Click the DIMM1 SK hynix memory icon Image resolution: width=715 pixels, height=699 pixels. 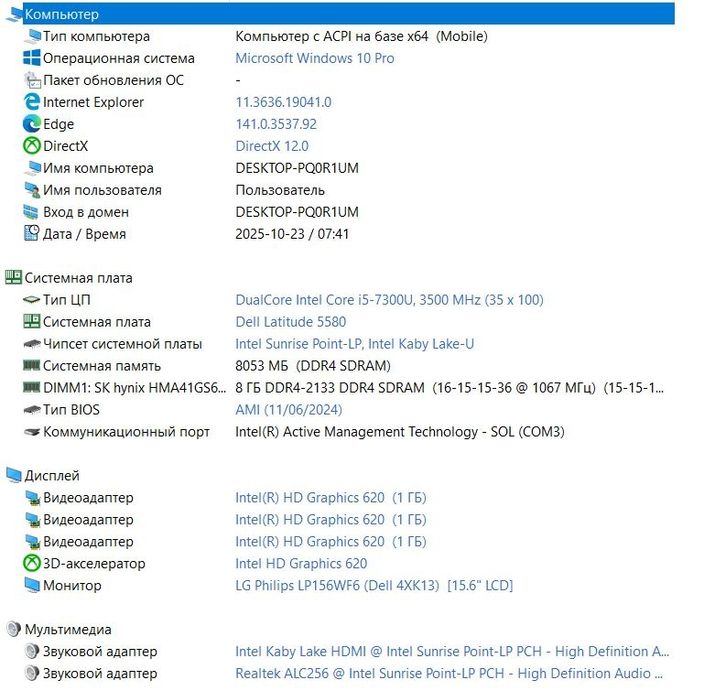pos(32,387)
